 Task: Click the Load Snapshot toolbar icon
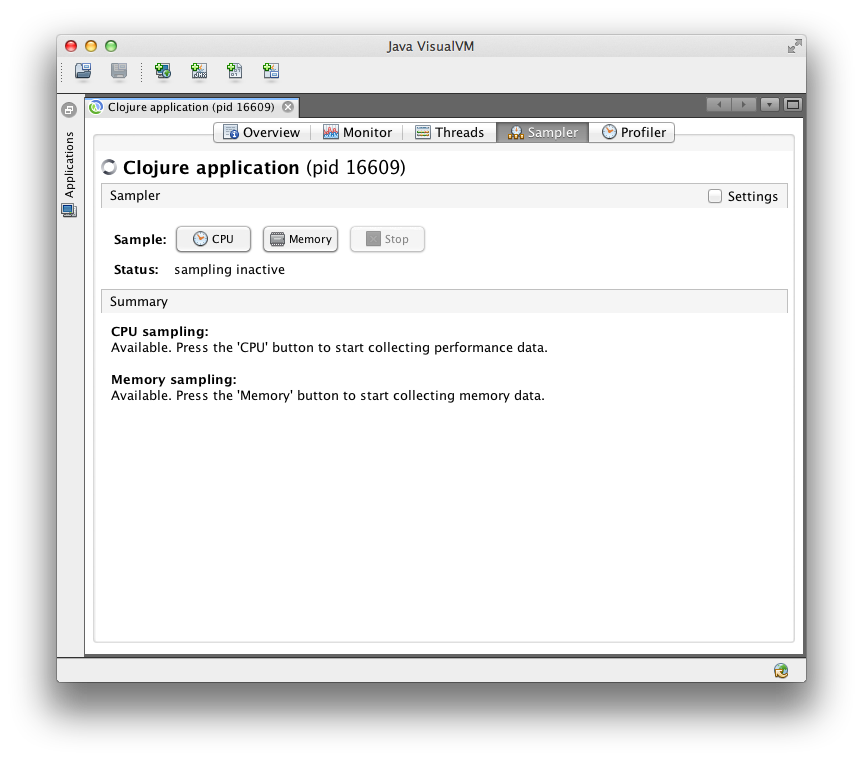click(x=83, y=70)
